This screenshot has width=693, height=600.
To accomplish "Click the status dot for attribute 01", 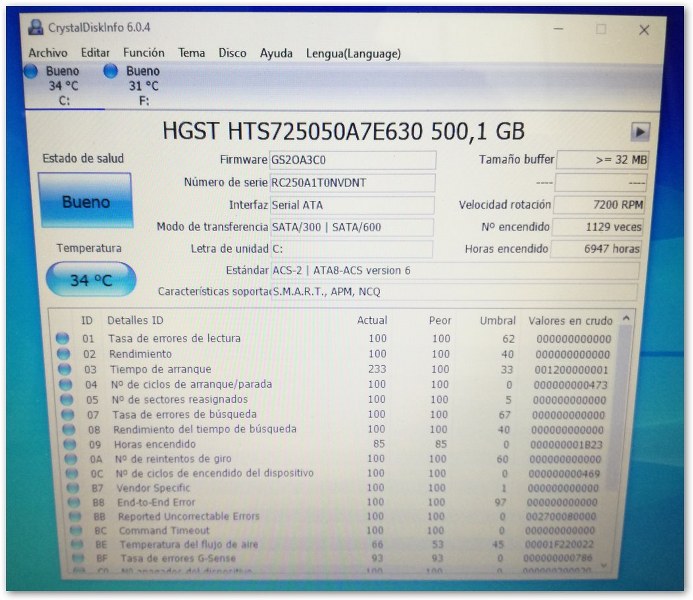I will (62, 338).
